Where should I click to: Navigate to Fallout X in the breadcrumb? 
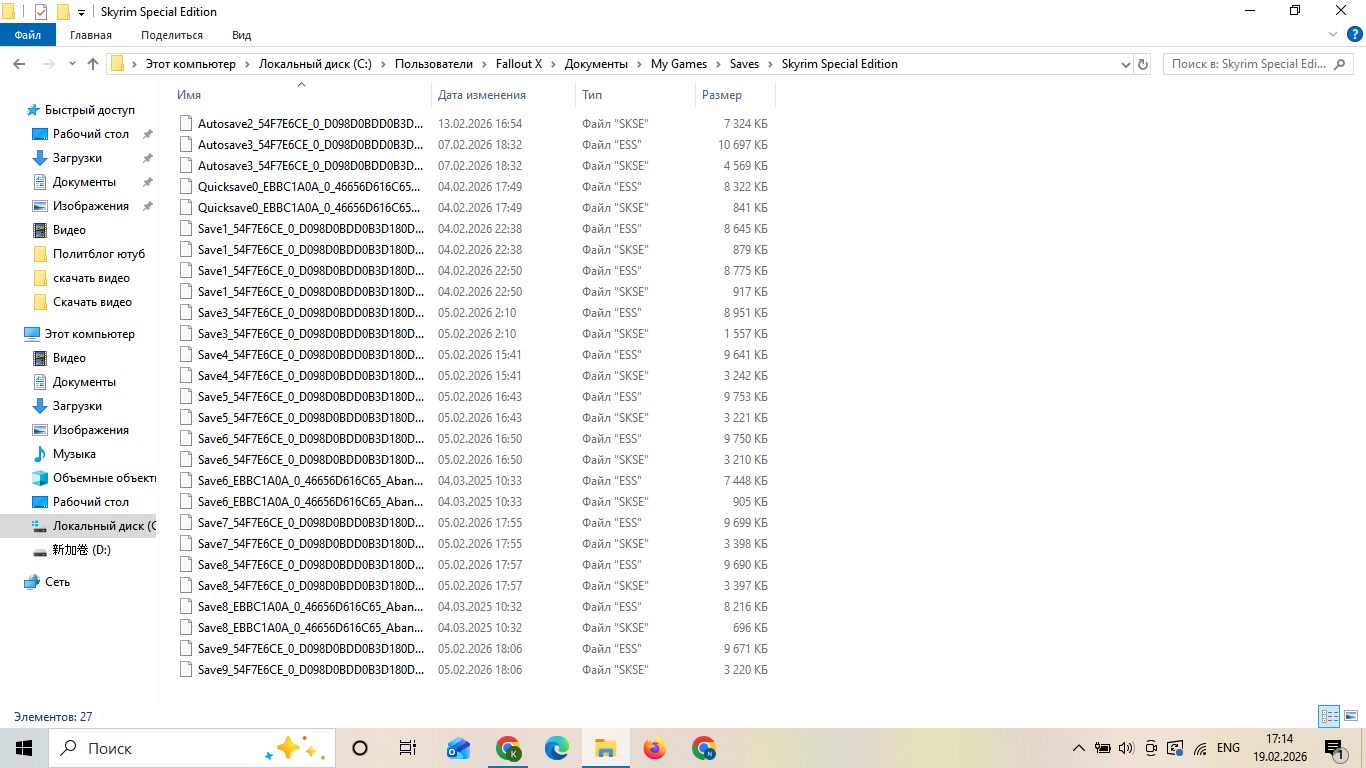(519, 64)
